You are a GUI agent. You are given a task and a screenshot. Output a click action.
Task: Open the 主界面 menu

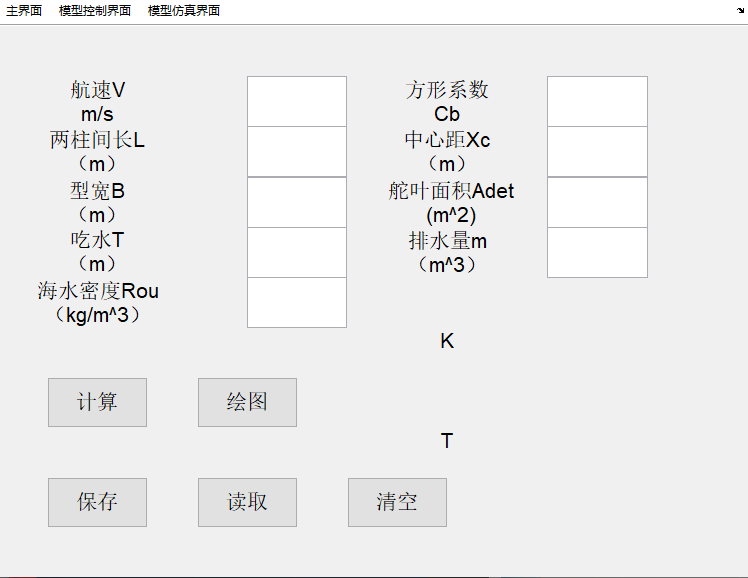tap(24, 11)
